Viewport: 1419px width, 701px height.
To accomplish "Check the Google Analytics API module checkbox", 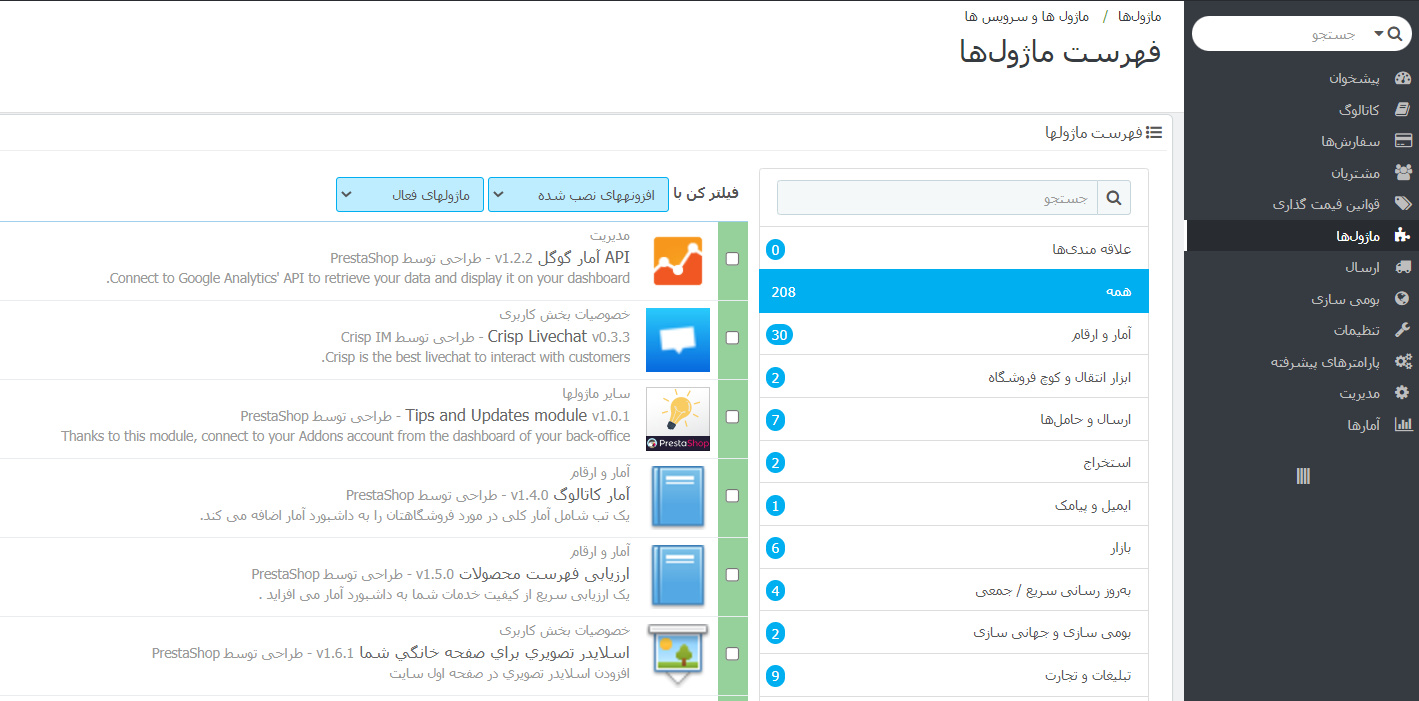I will point(733,259).
